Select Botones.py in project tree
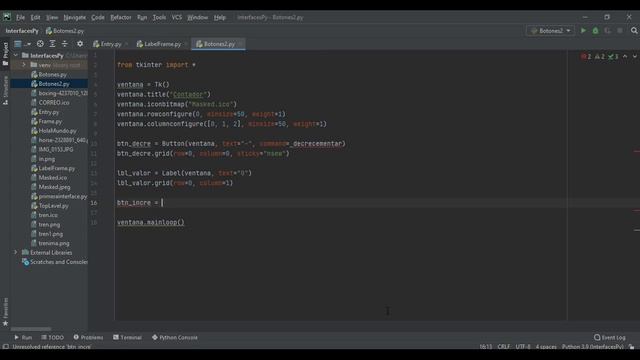640x360 pixels. coord(49,75)
